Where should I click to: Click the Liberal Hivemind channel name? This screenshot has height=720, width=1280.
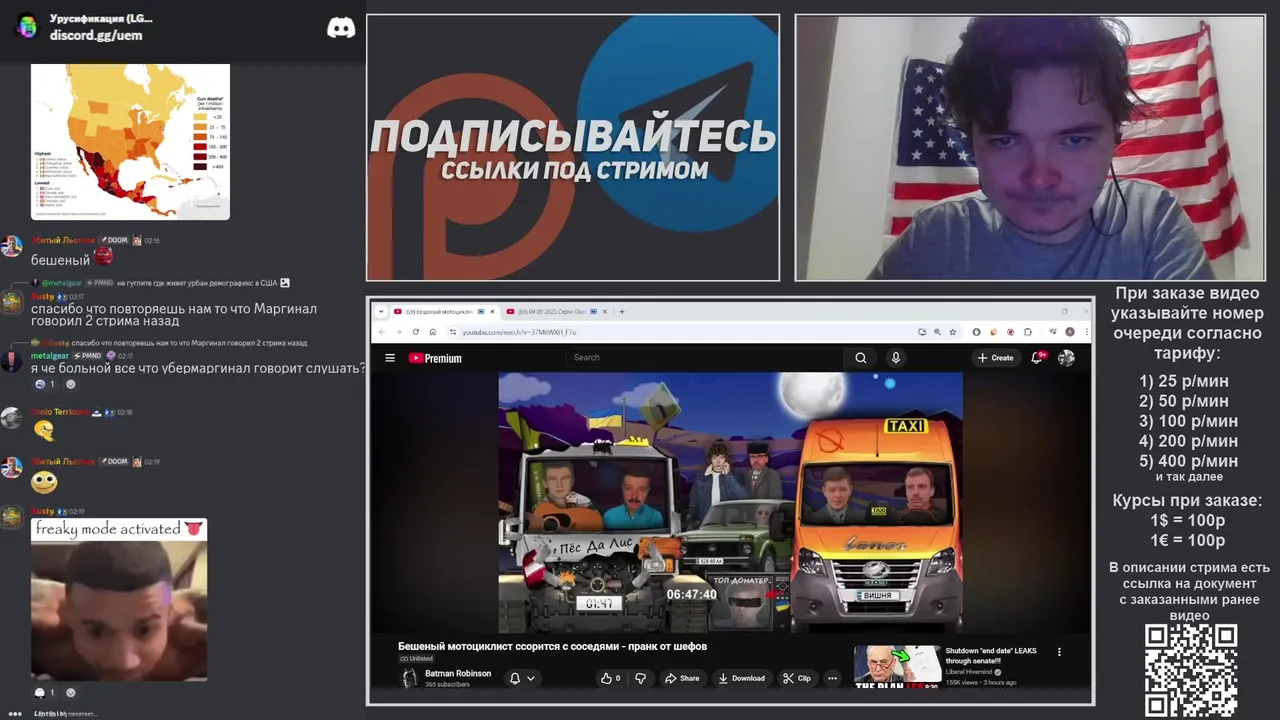tap(969, 672)
